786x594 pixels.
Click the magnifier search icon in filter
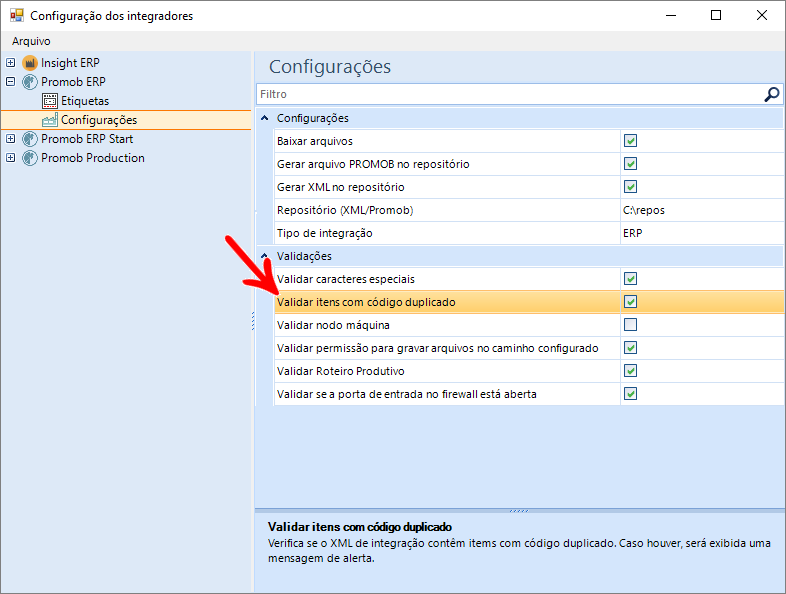(x=771, y=94)
